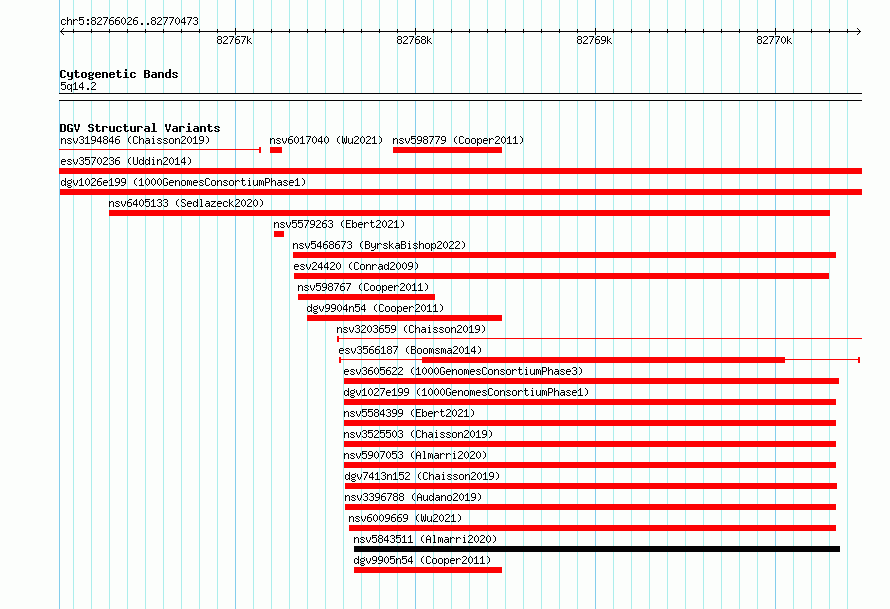Click the 5q14.2 cytogenetic band bar
The image size is (890, 609).
click(460, 97)
